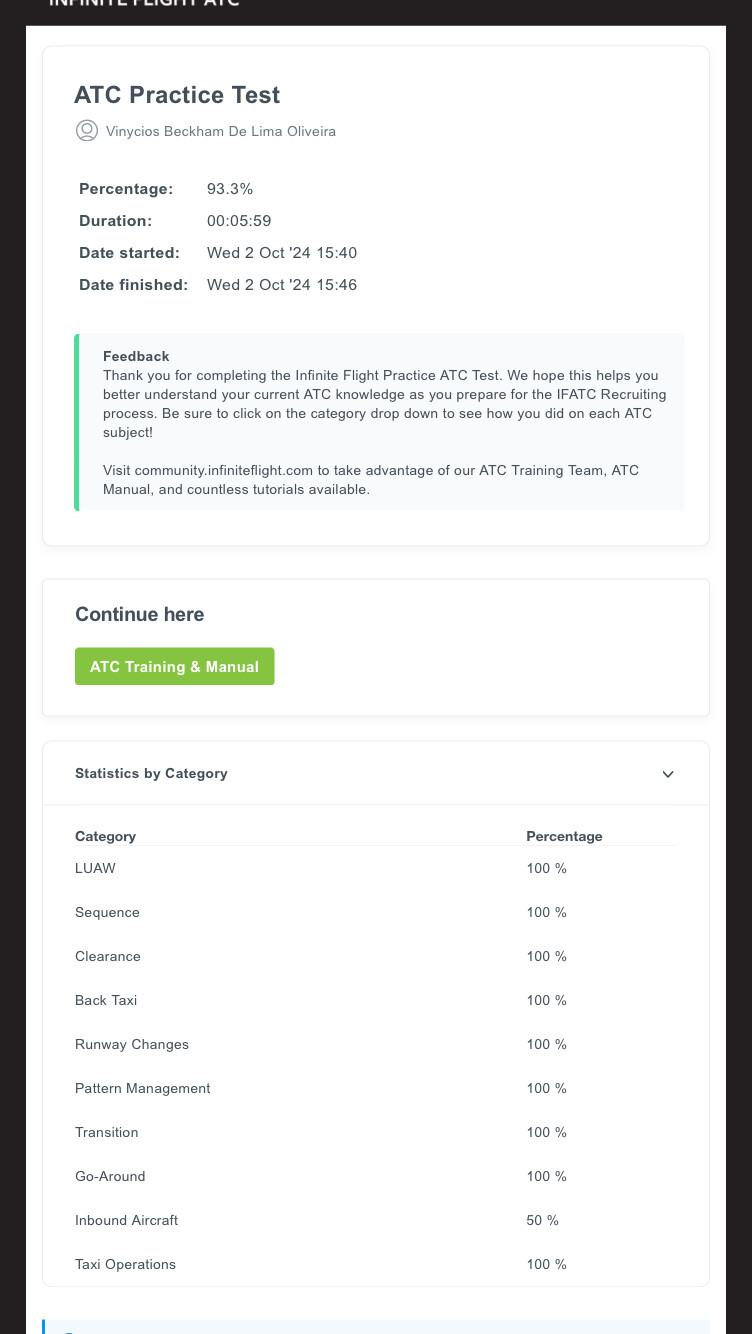Select the Transition category row
This screenshot has width=752, height=1334.
click(x=107, y=1132)
